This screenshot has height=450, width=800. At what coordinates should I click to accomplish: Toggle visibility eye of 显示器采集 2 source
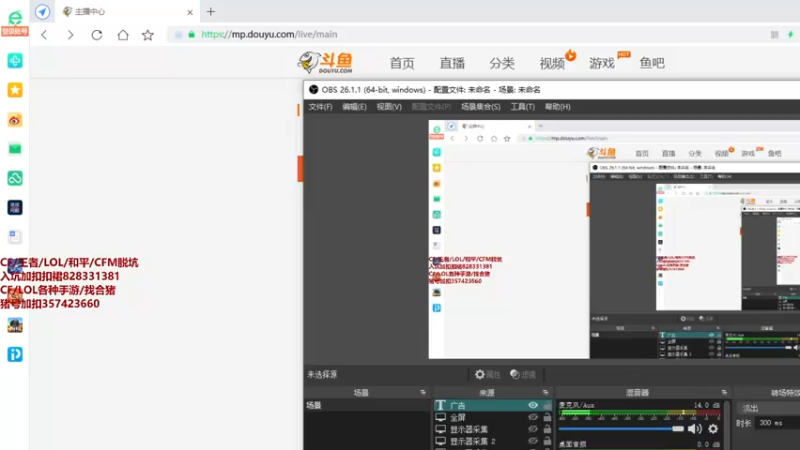point(533,441)
